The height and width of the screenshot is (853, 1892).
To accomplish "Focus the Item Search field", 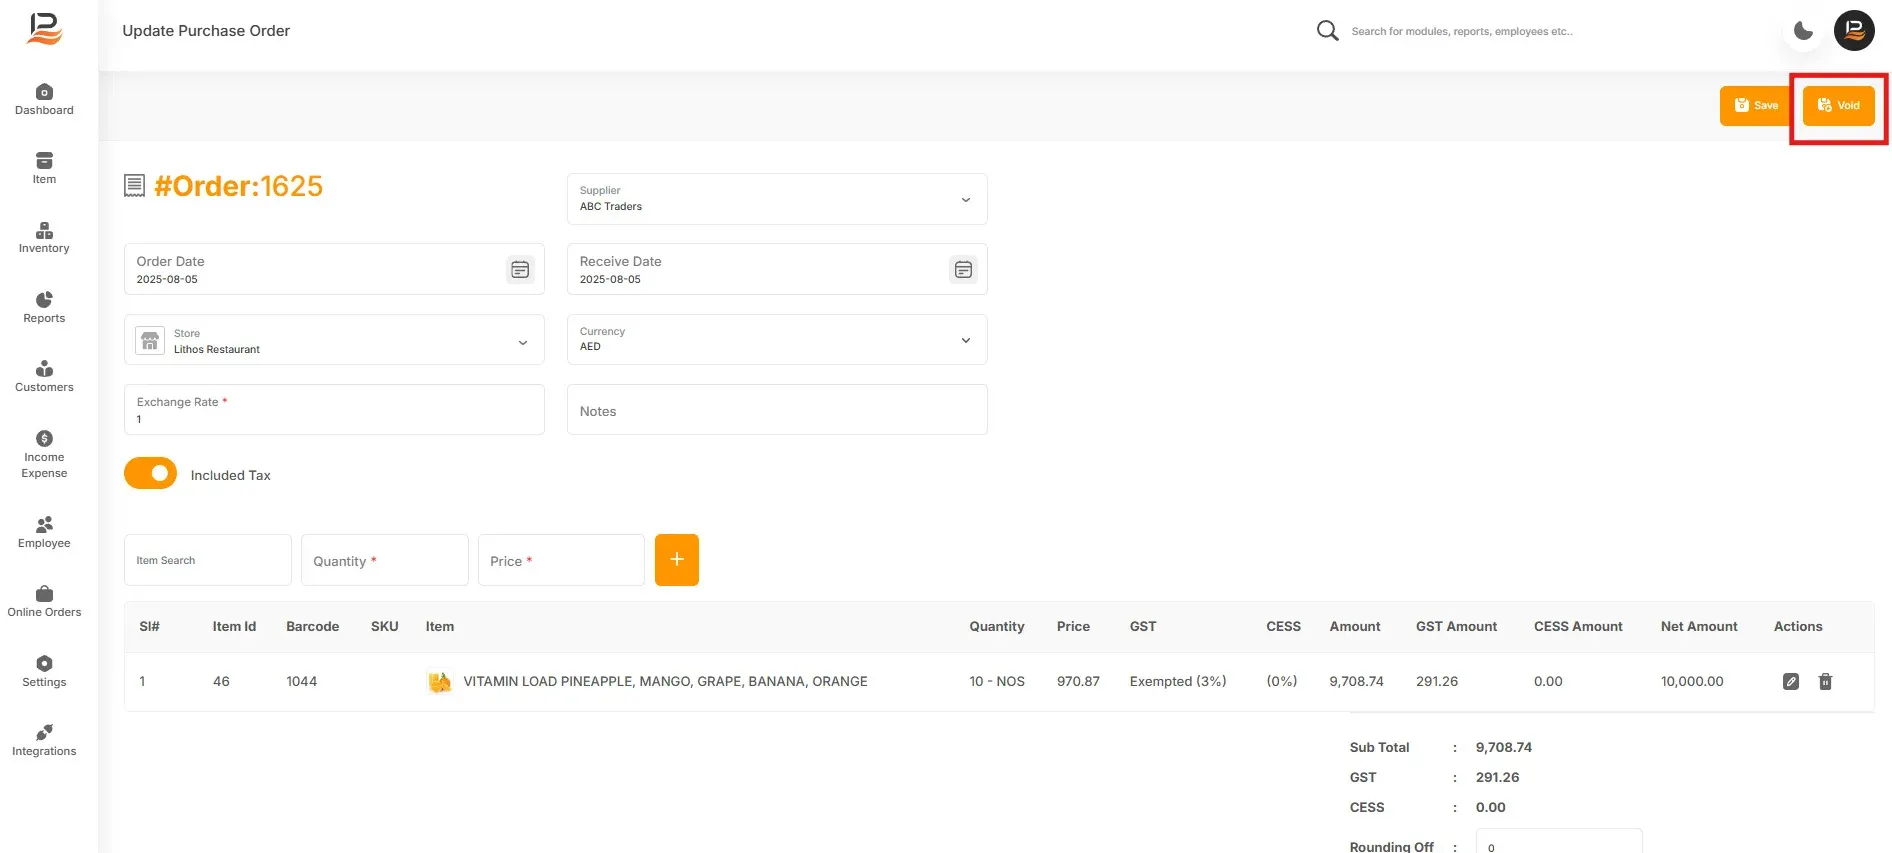I will pos(208,560).
